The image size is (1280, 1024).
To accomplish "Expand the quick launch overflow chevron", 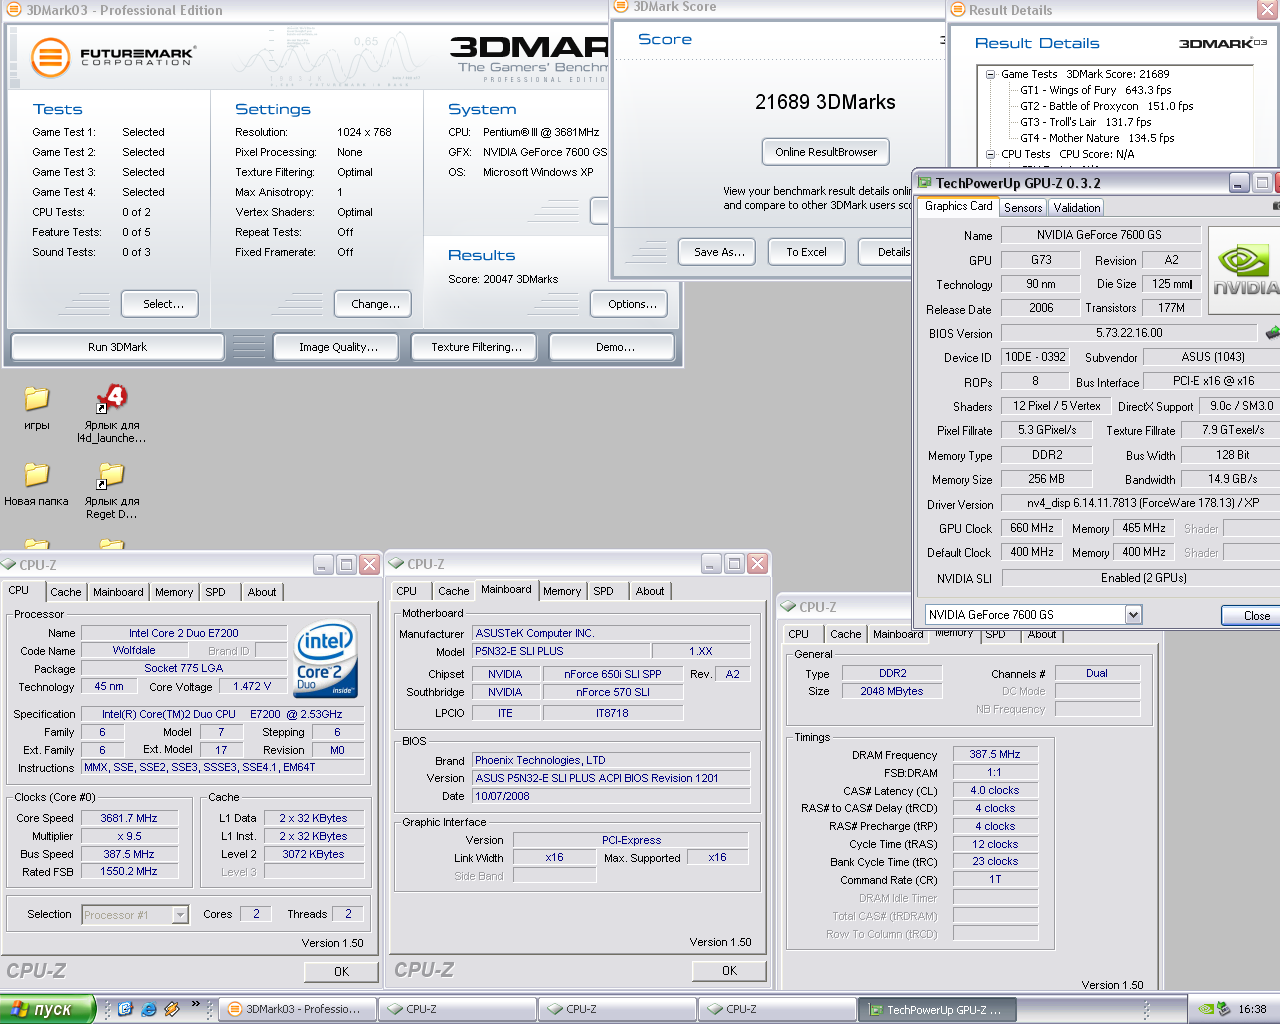I will [x=195, y=1004].
